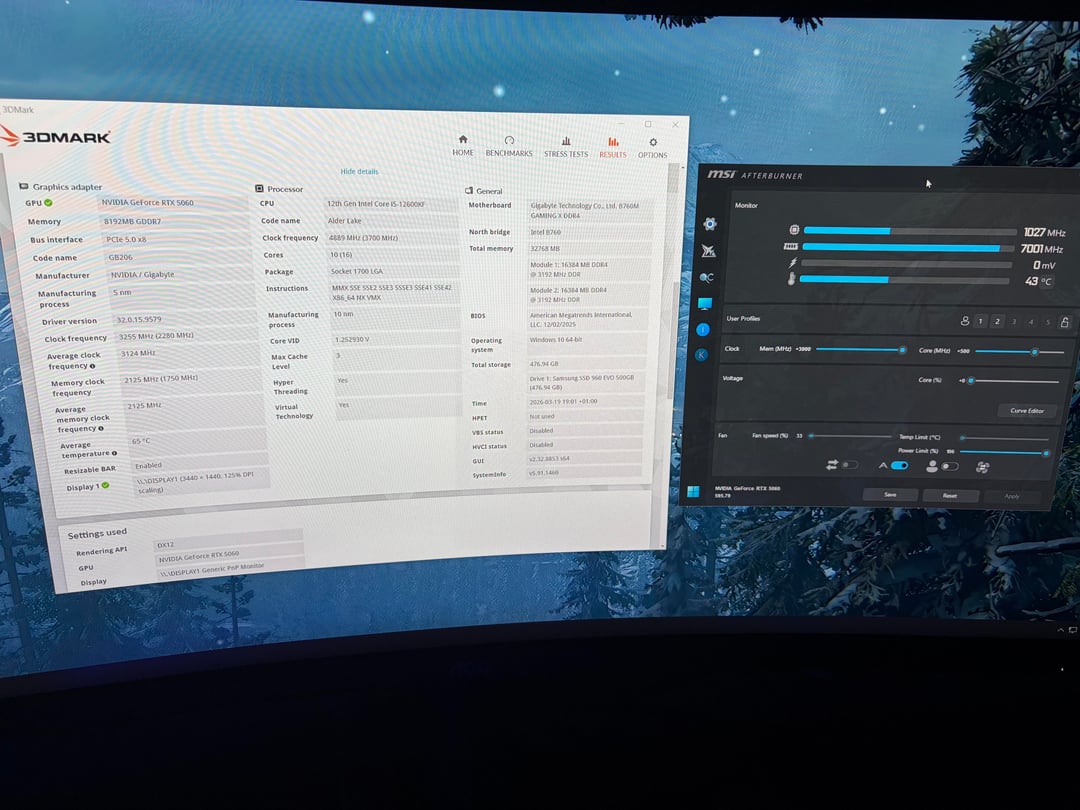Show the Afterburner information icon

703,329
